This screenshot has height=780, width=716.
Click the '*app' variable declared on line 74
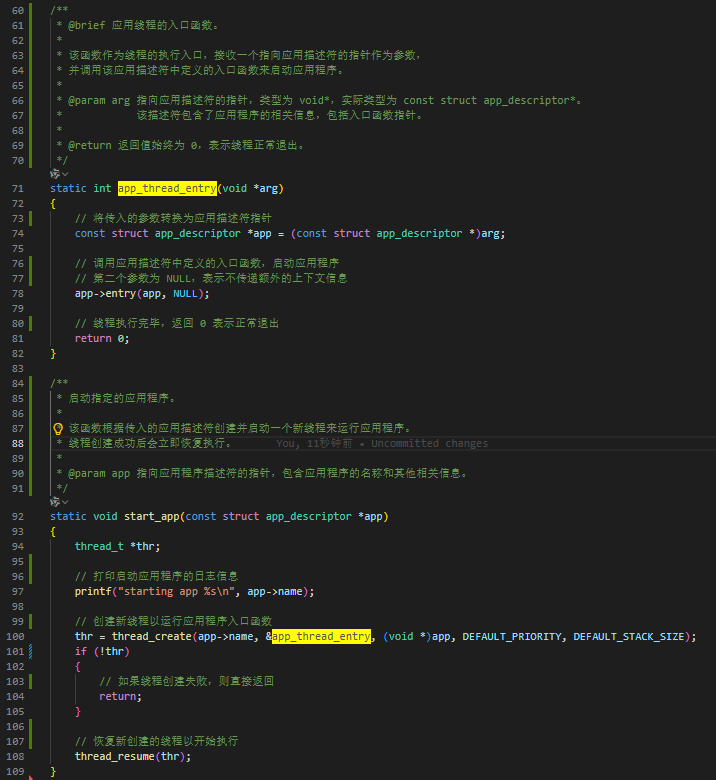260,233
